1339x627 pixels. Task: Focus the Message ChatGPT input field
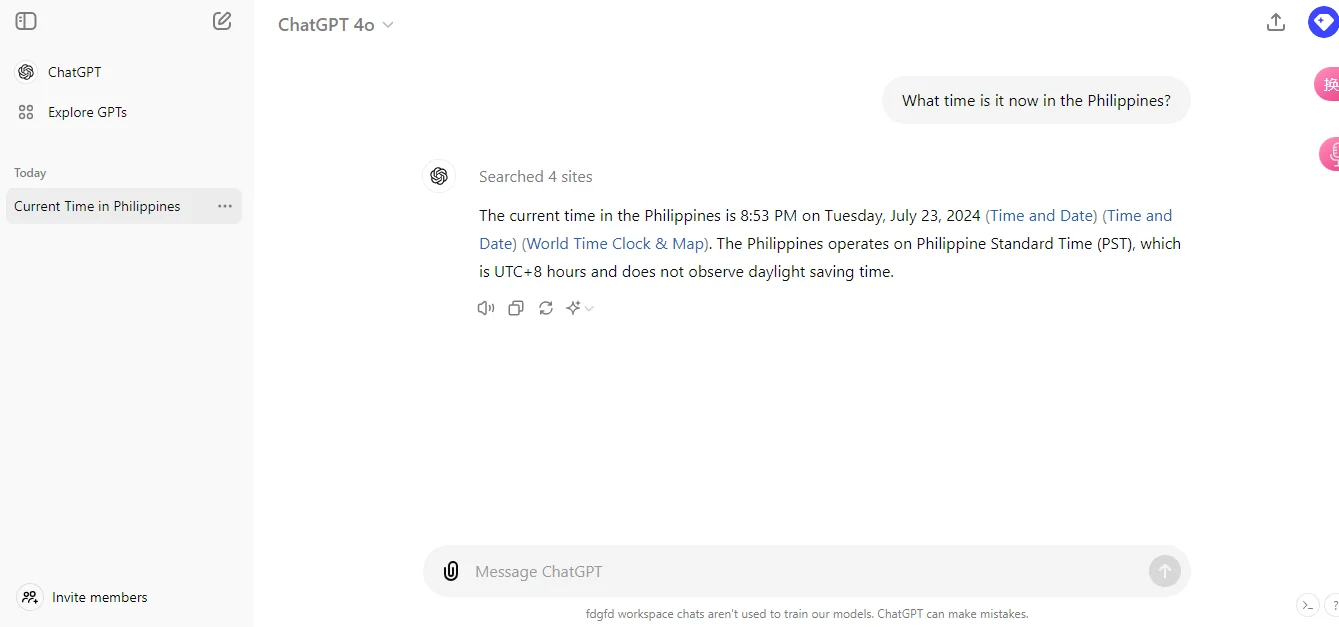pos(806,571)
